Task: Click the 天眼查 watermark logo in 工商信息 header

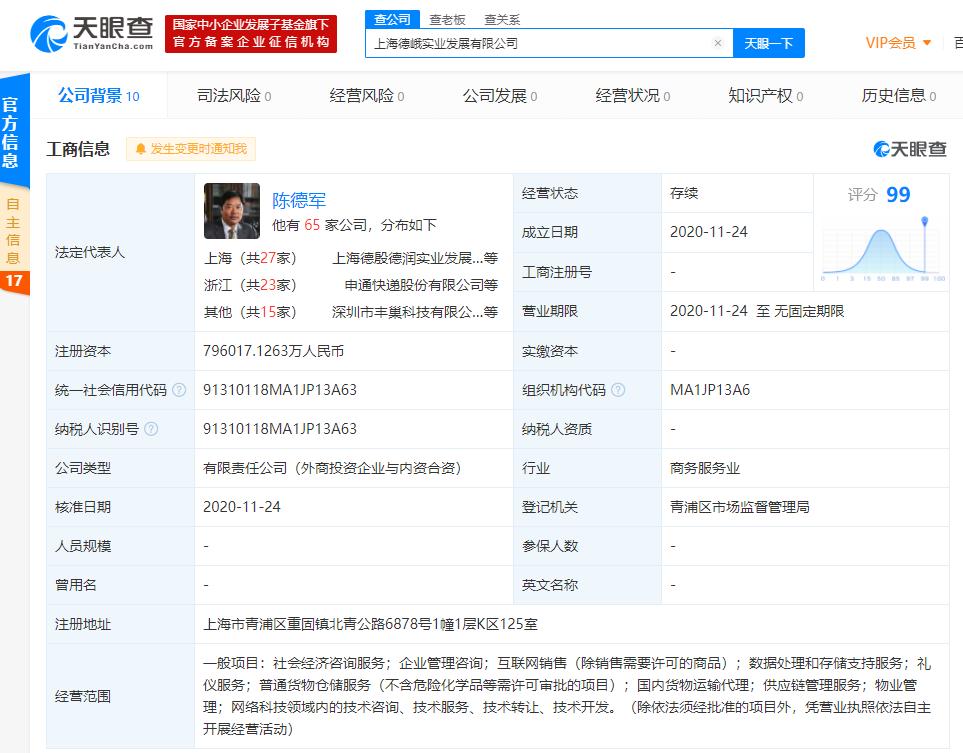Action: (x=909, y=149)
